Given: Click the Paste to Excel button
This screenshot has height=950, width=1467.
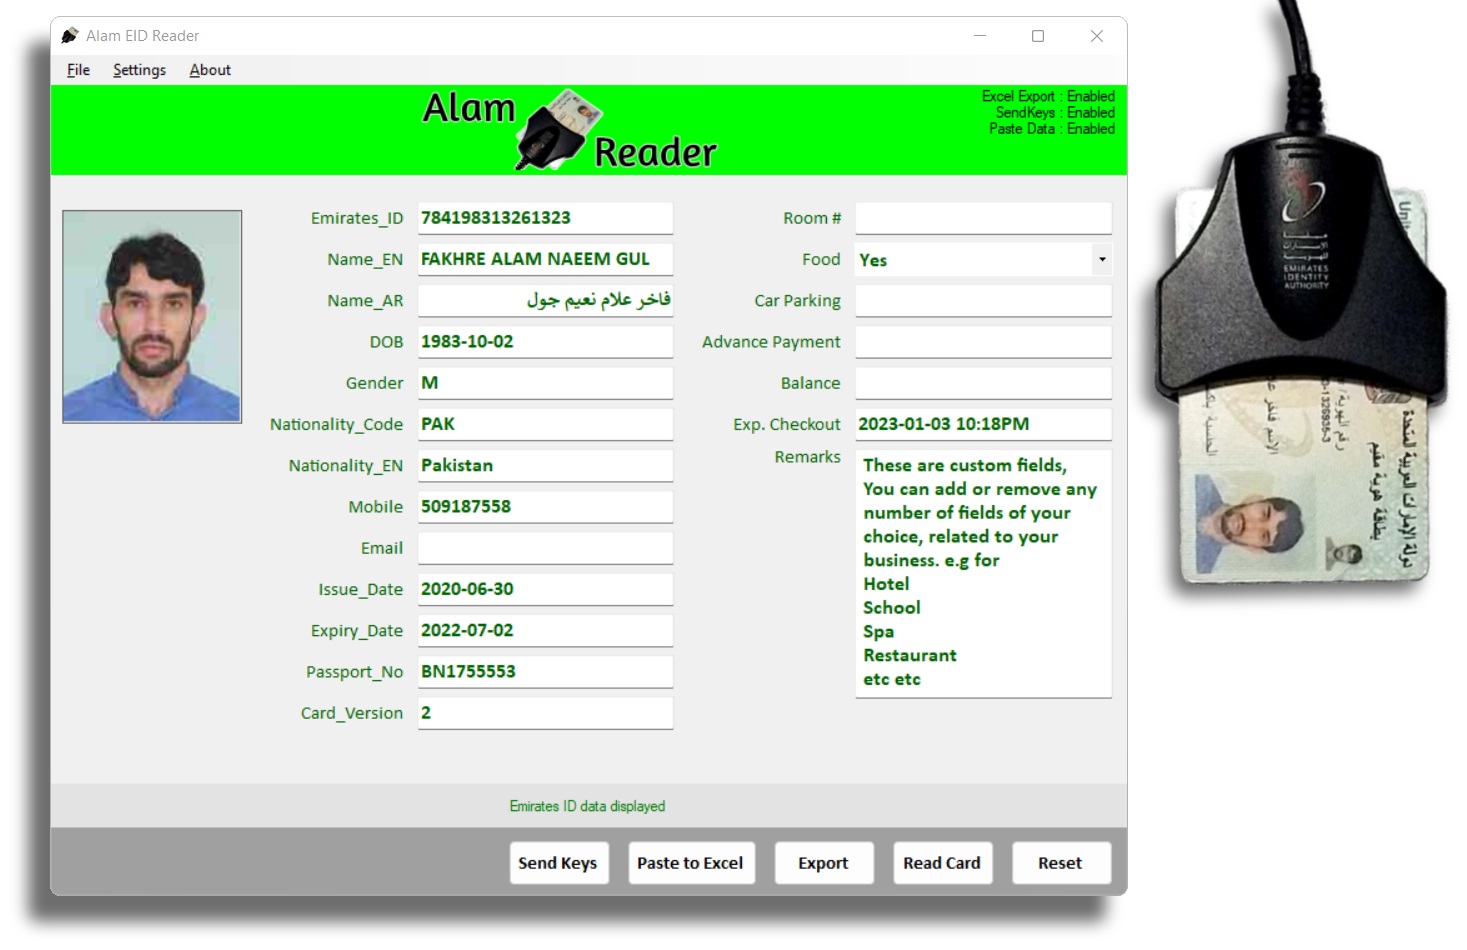Looking at the screenshot, I should click(690, 863).
